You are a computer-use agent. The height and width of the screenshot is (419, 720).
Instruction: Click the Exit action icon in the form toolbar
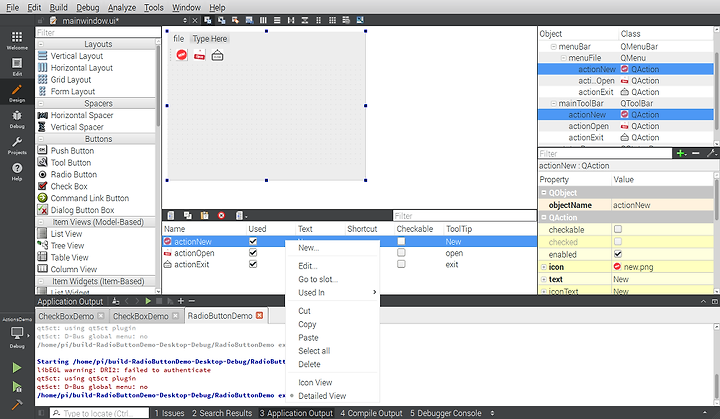pyautogui.click(x=217, y=56)
